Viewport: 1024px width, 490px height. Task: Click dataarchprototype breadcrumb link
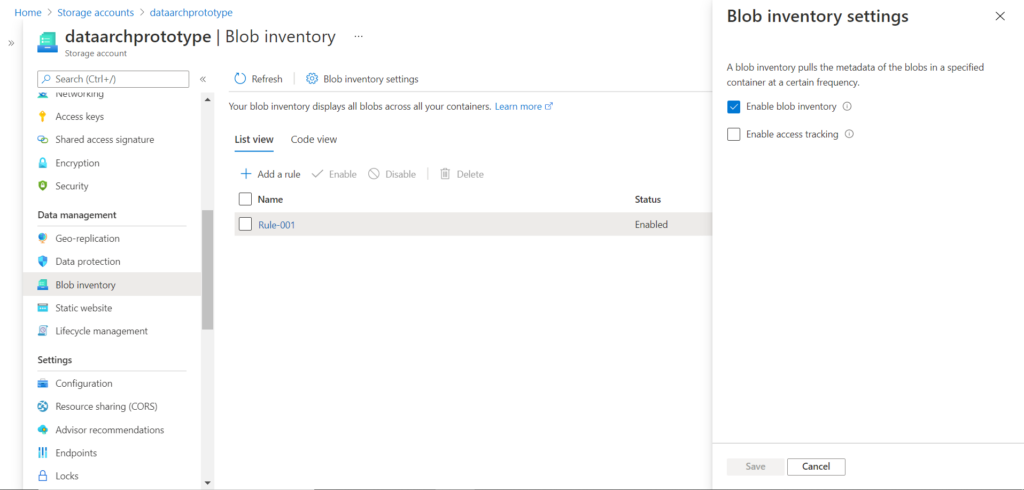pos(191,12)
